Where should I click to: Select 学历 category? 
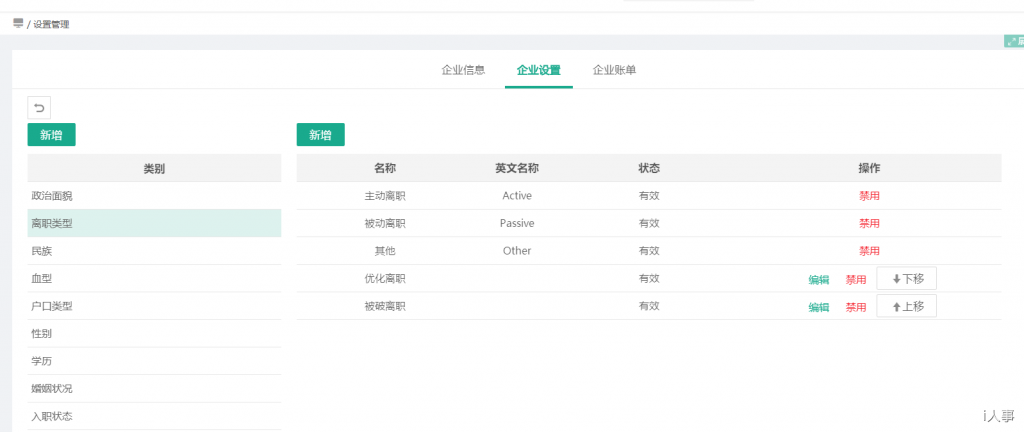coord(154,361)
